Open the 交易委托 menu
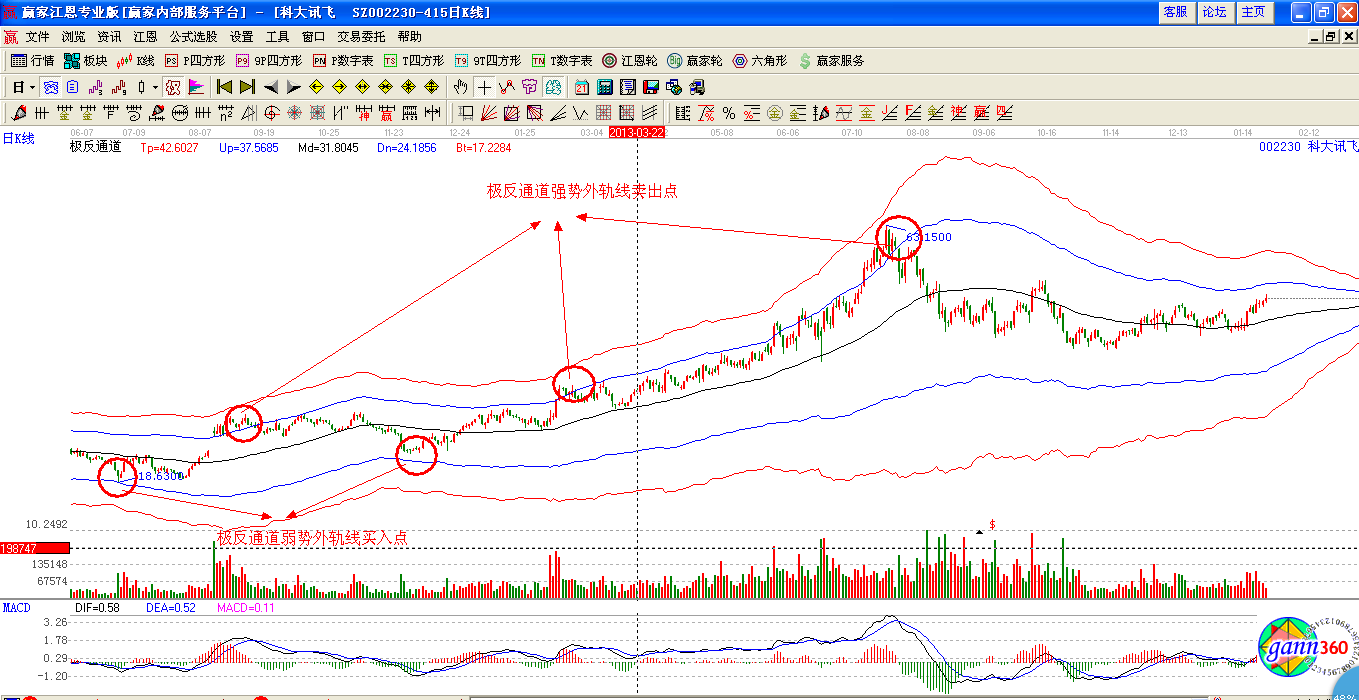 click(361, 36)
